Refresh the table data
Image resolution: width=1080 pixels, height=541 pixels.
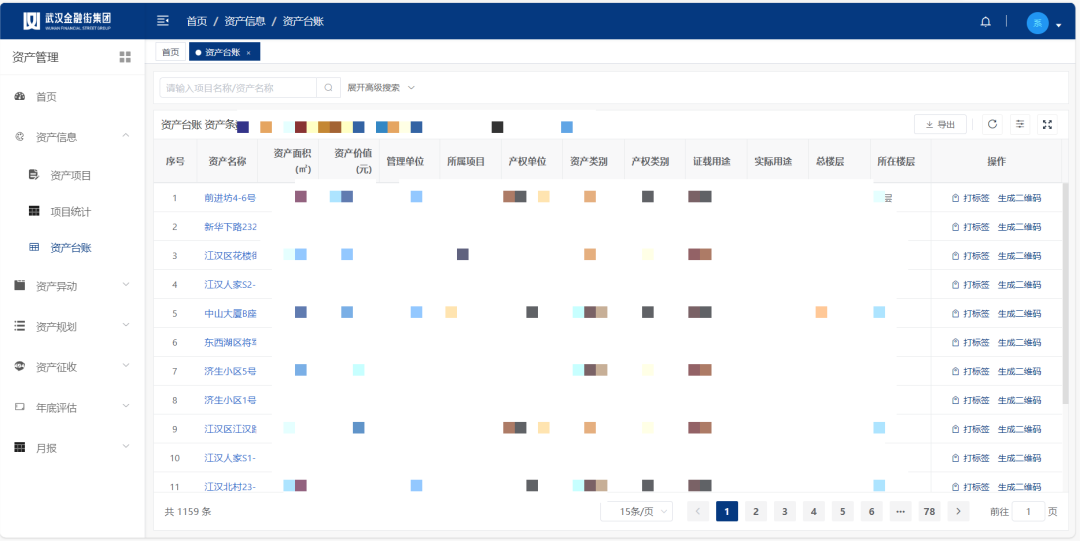pyautogui.click(x=992, y=124)
